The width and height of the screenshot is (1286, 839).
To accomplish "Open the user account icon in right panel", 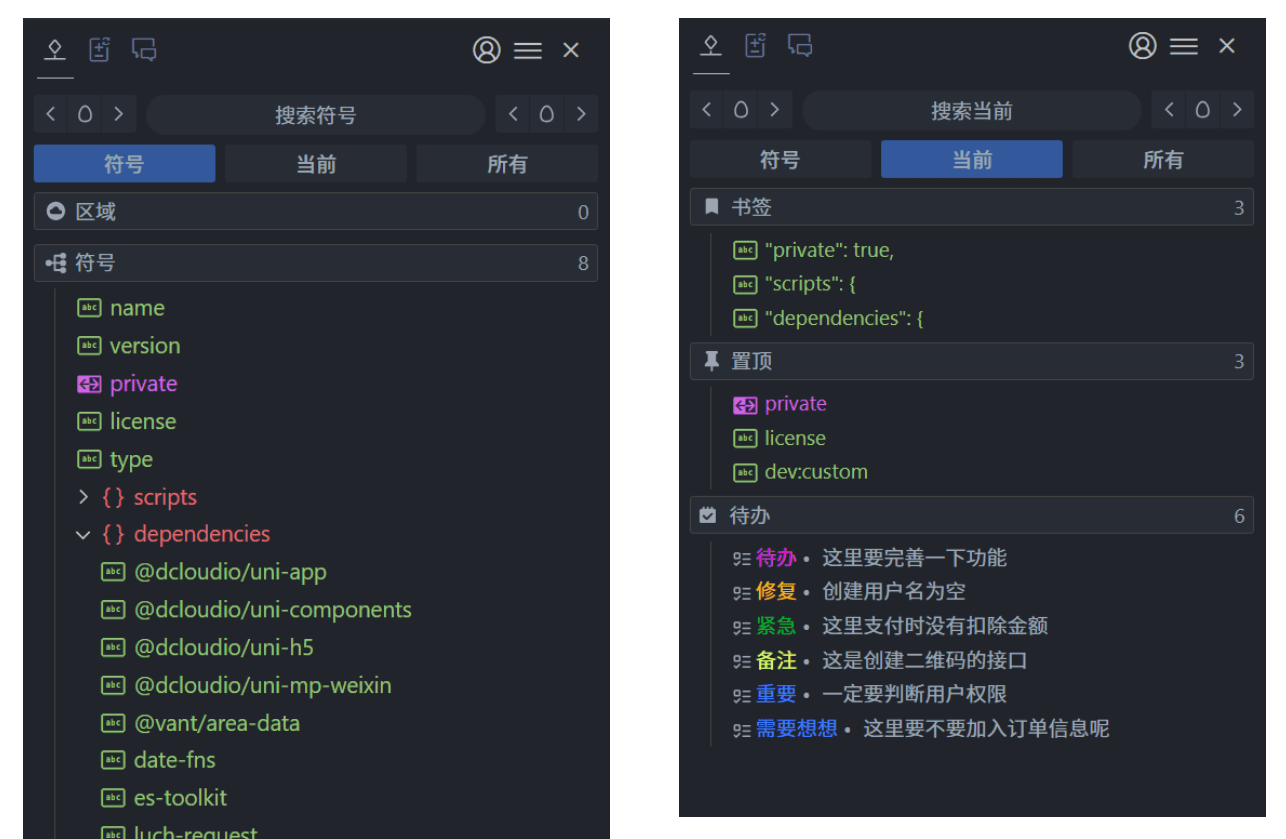I will tap(1142, 46).
